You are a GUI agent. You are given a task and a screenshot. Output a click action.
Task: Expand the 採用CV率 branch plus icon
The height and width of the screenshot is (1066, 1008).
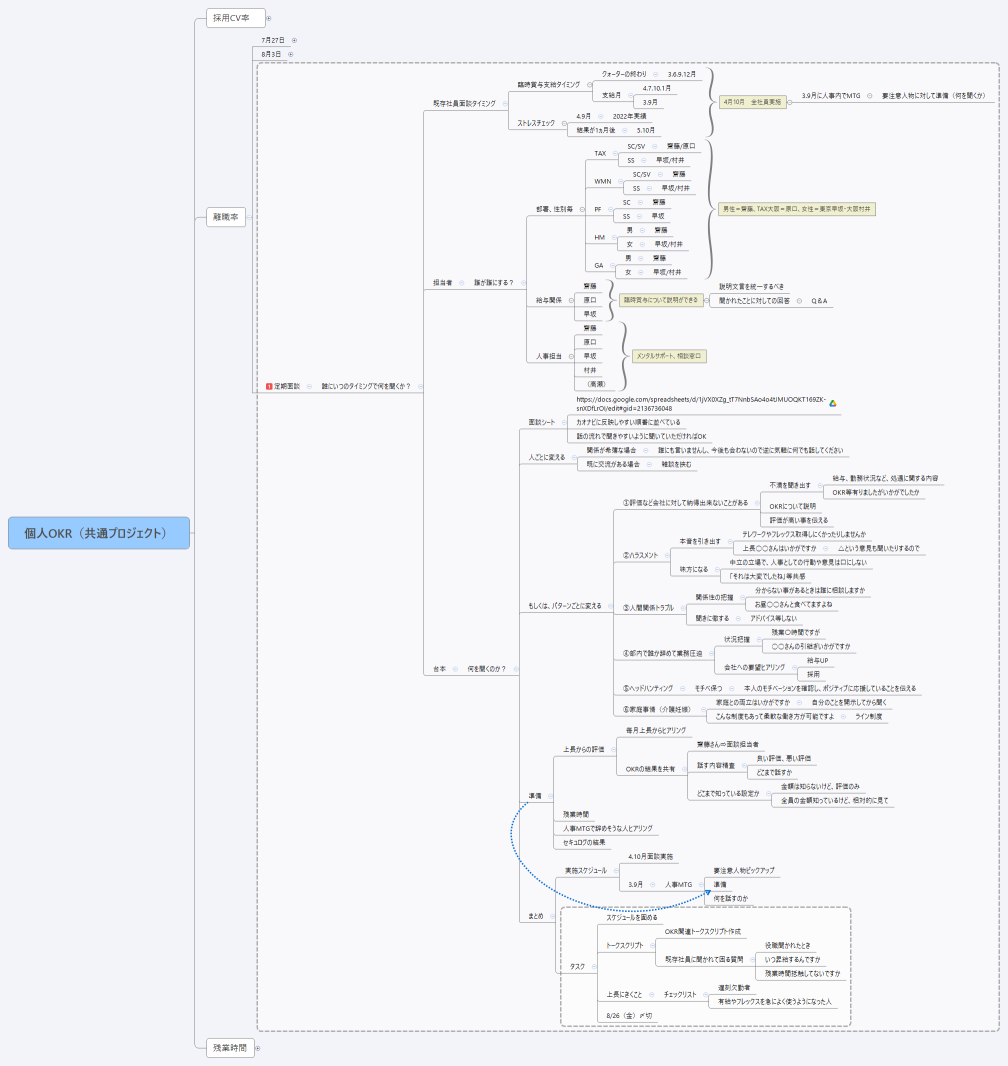[x=268, y=18]
